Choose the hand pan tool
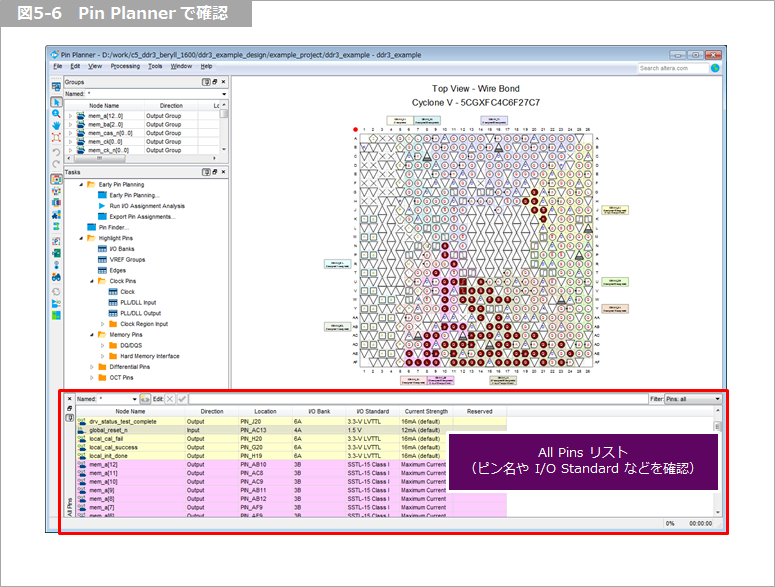This screenshot has height=587, width=775. click(x=56, y=126)
